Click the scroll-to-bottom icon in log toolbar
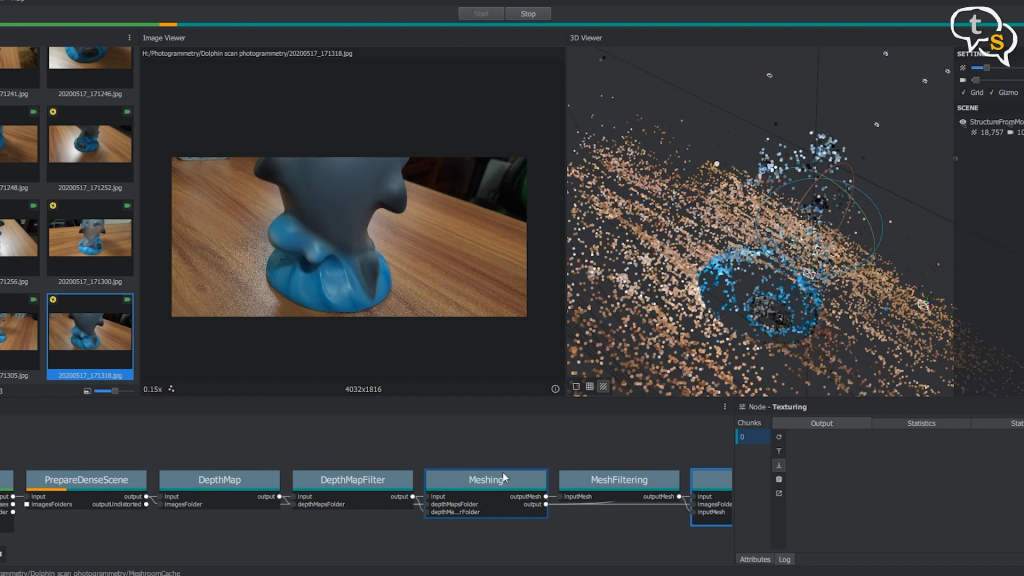 779,465
